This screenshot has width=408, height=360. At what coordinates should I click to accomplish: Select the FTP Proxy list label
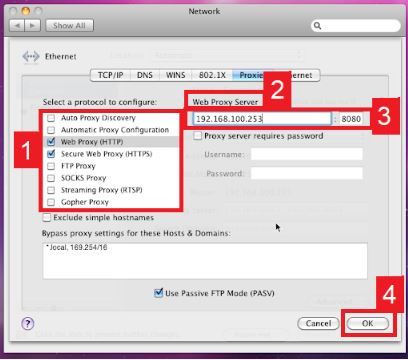[x=78, y=166]
